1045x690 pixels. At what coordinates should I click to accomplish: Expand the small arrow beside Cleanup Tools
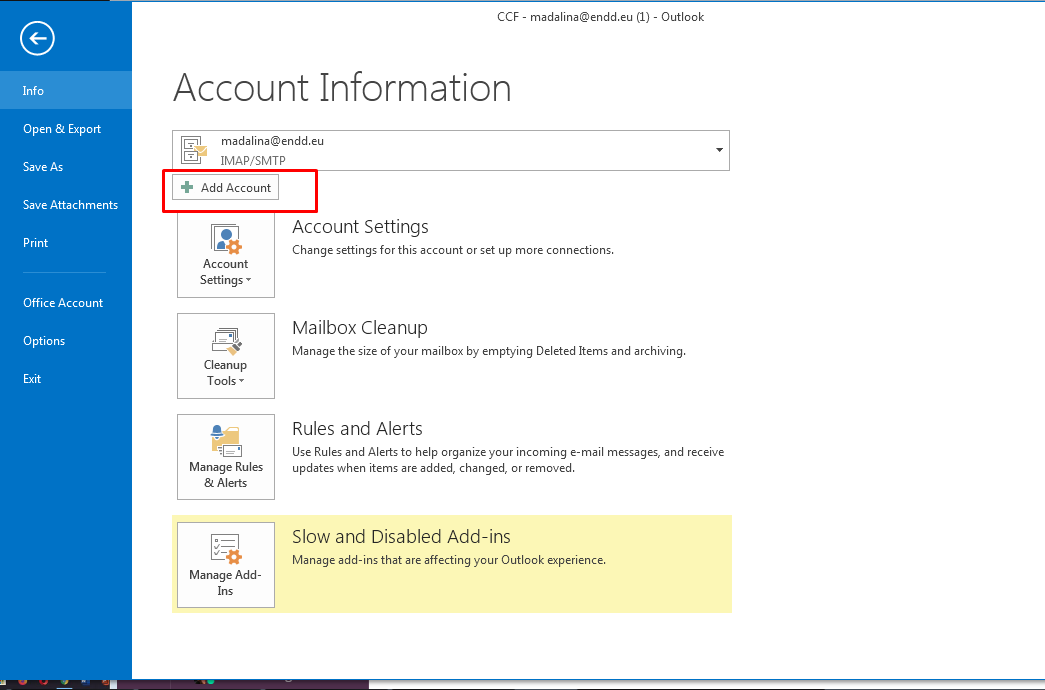[242, 382]
